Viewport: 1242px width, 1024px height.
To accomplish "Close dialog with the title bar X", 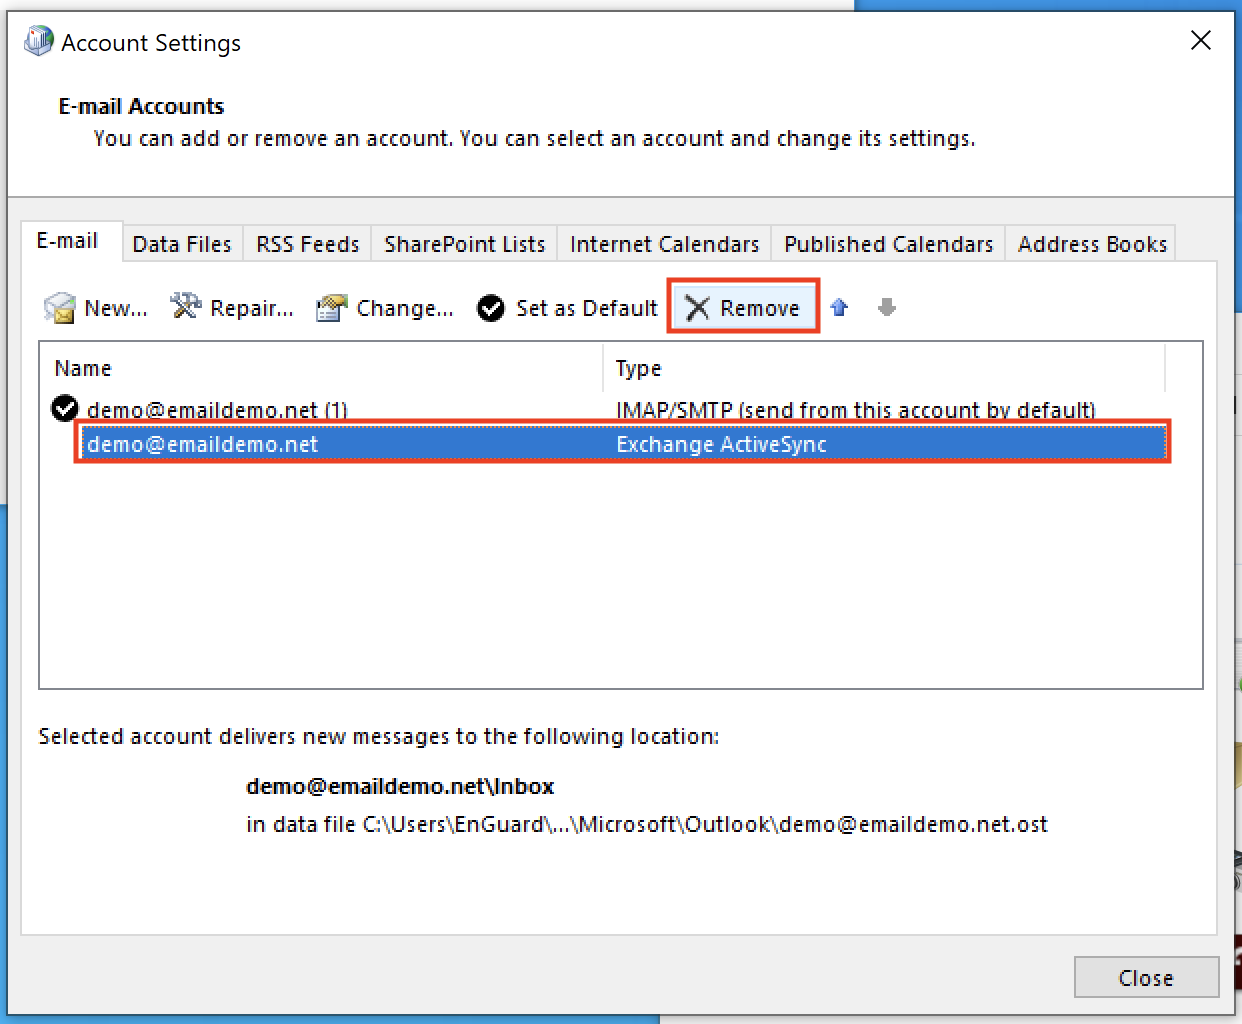I will click(x=1201, y=40).
